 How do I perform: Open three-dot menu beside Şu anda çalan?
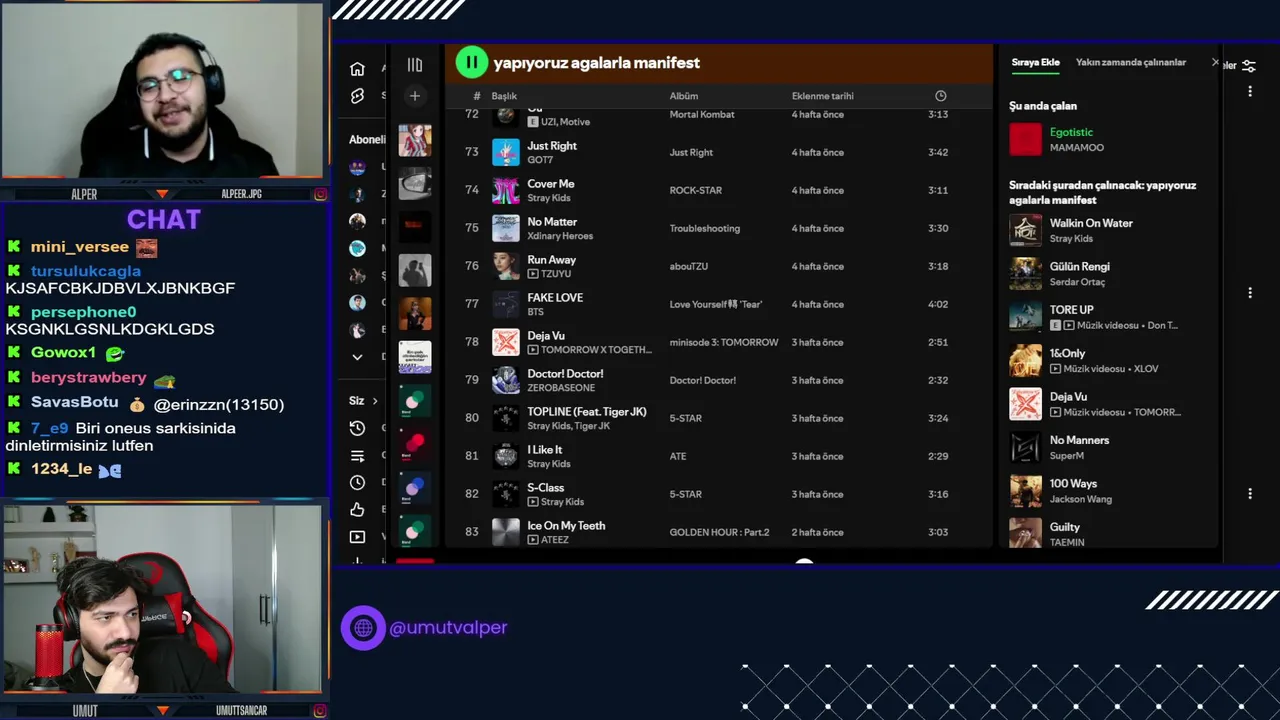tap(1249, 92)
